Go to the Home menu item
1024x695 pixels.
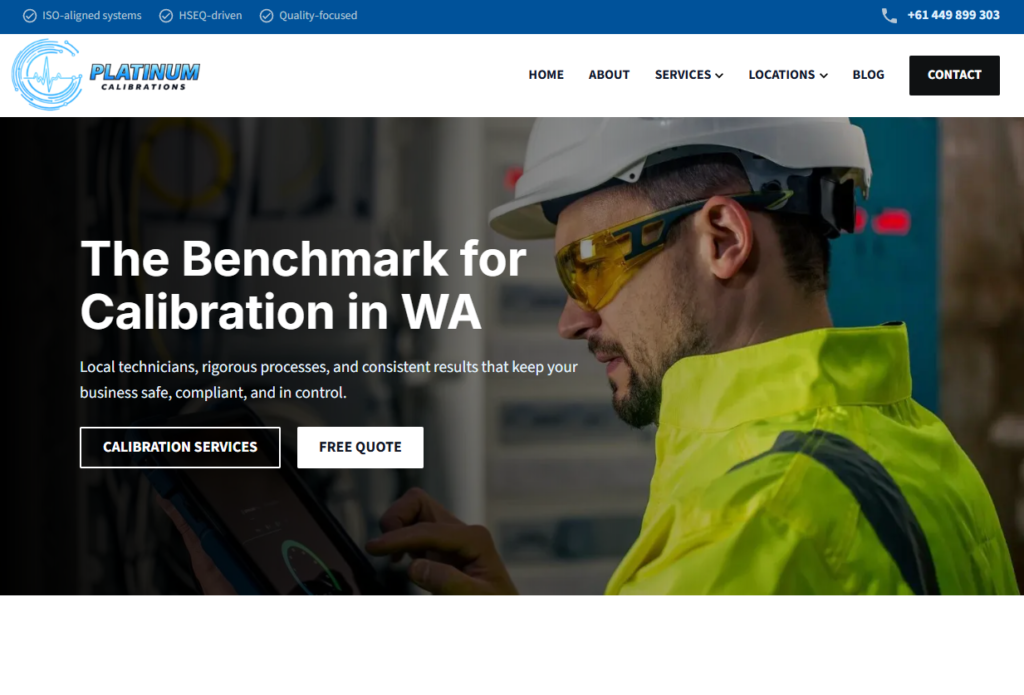[546, 75]
